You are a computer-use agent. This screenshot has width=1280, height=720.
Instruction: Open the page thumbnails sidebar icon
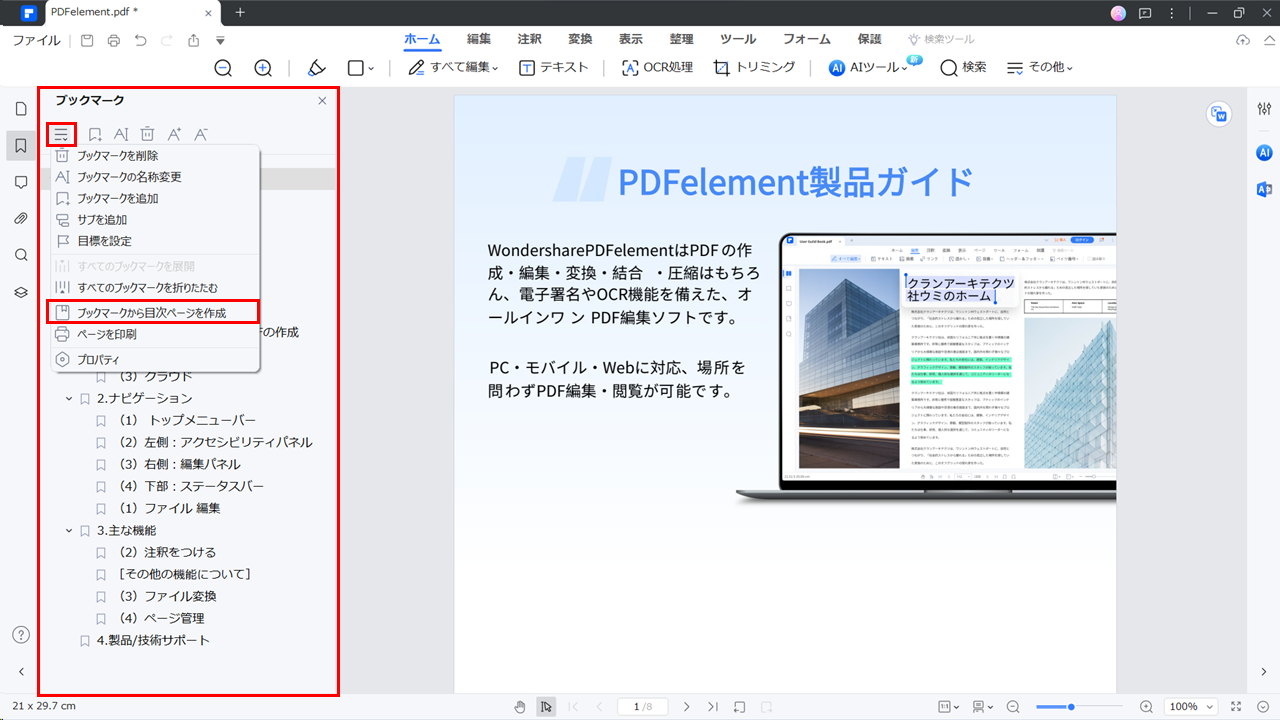point(20,109)
